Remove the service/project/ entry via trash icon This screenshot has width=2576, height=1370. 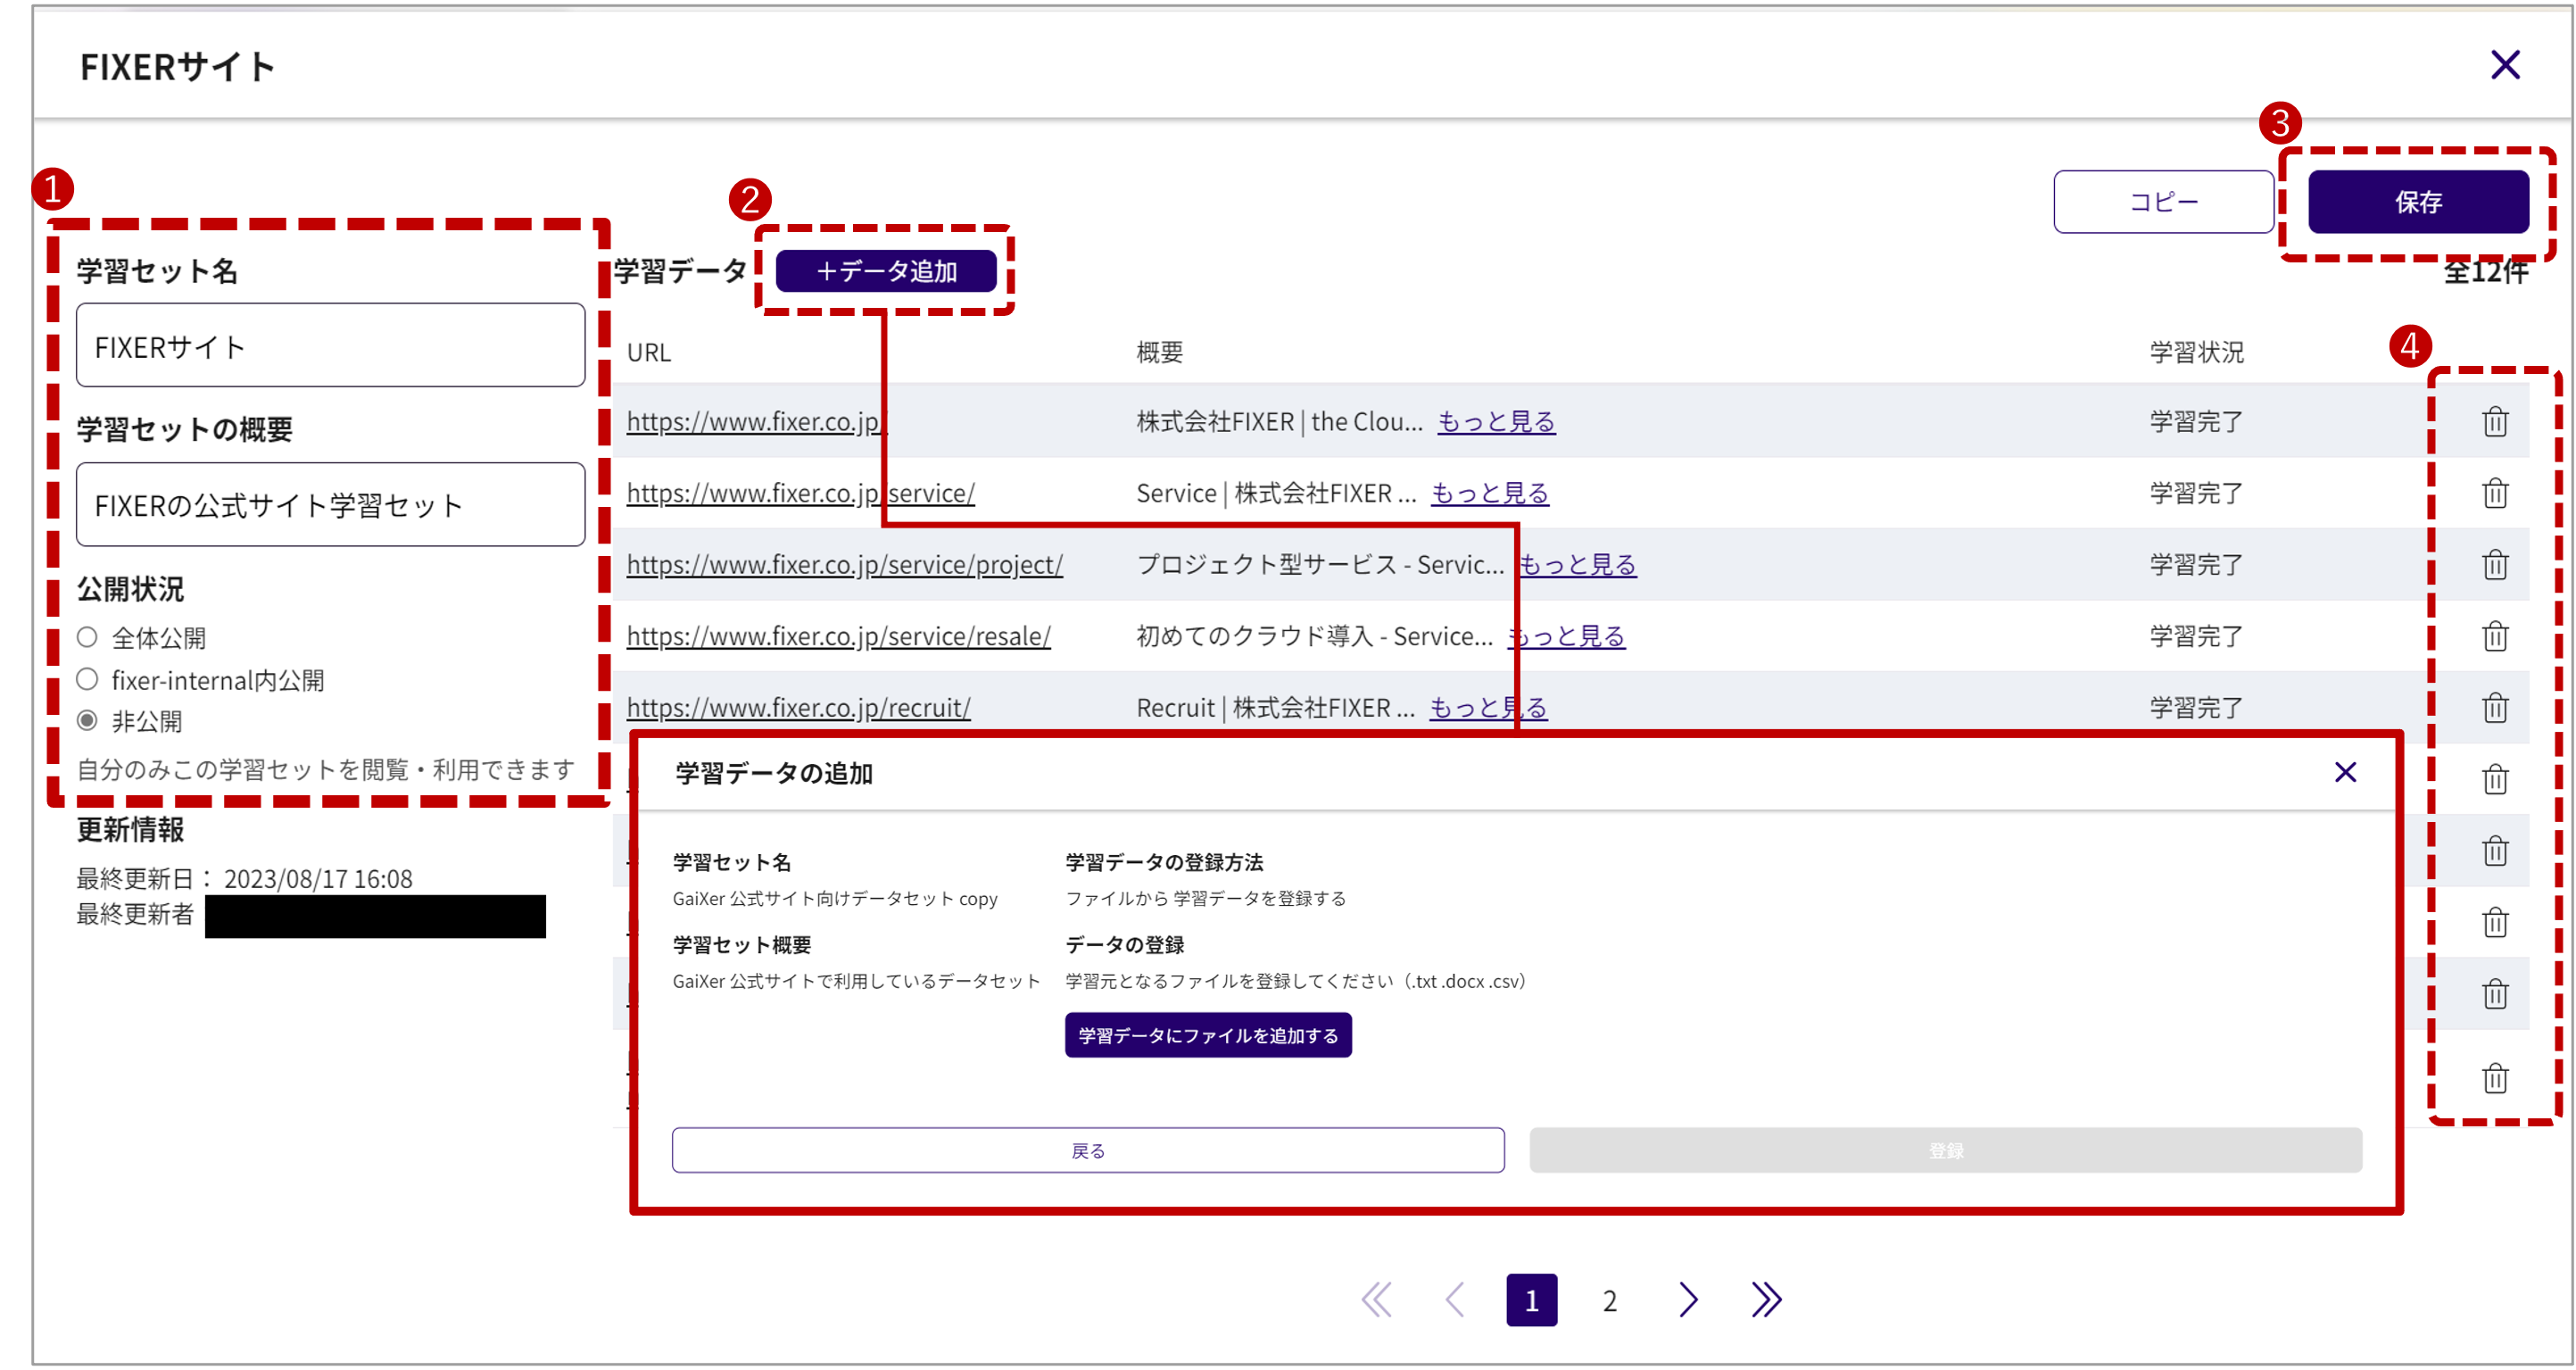pos(2494,565)
